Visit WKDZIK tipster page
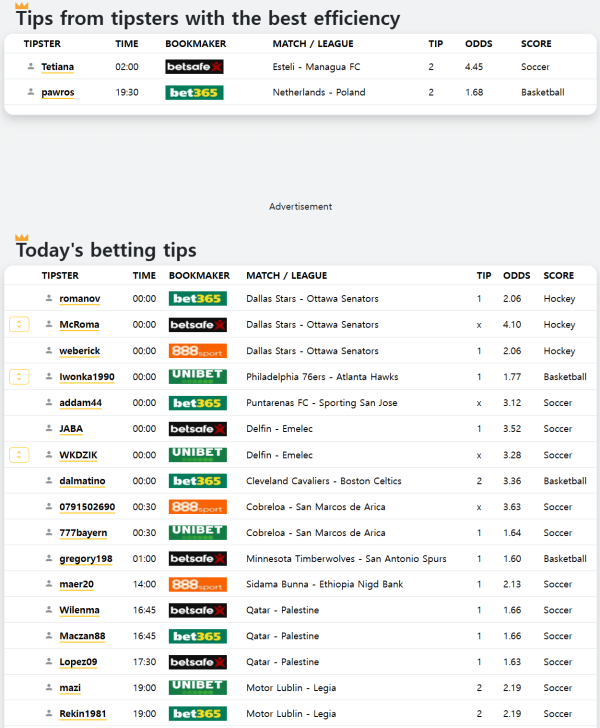The height and width of the screenshot is (728, 600). tap(78, 455)
